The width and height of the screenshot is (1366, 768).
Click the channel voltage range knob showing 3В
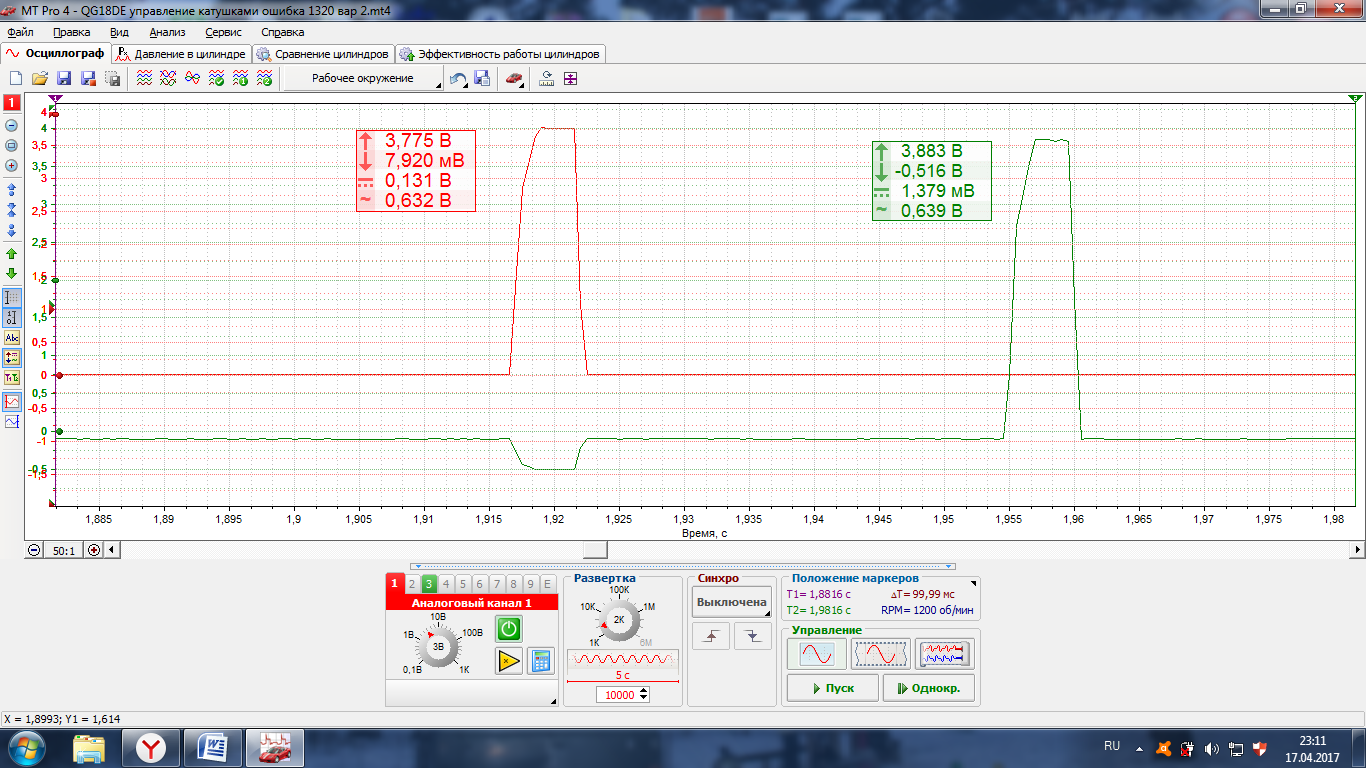(438, 647)
